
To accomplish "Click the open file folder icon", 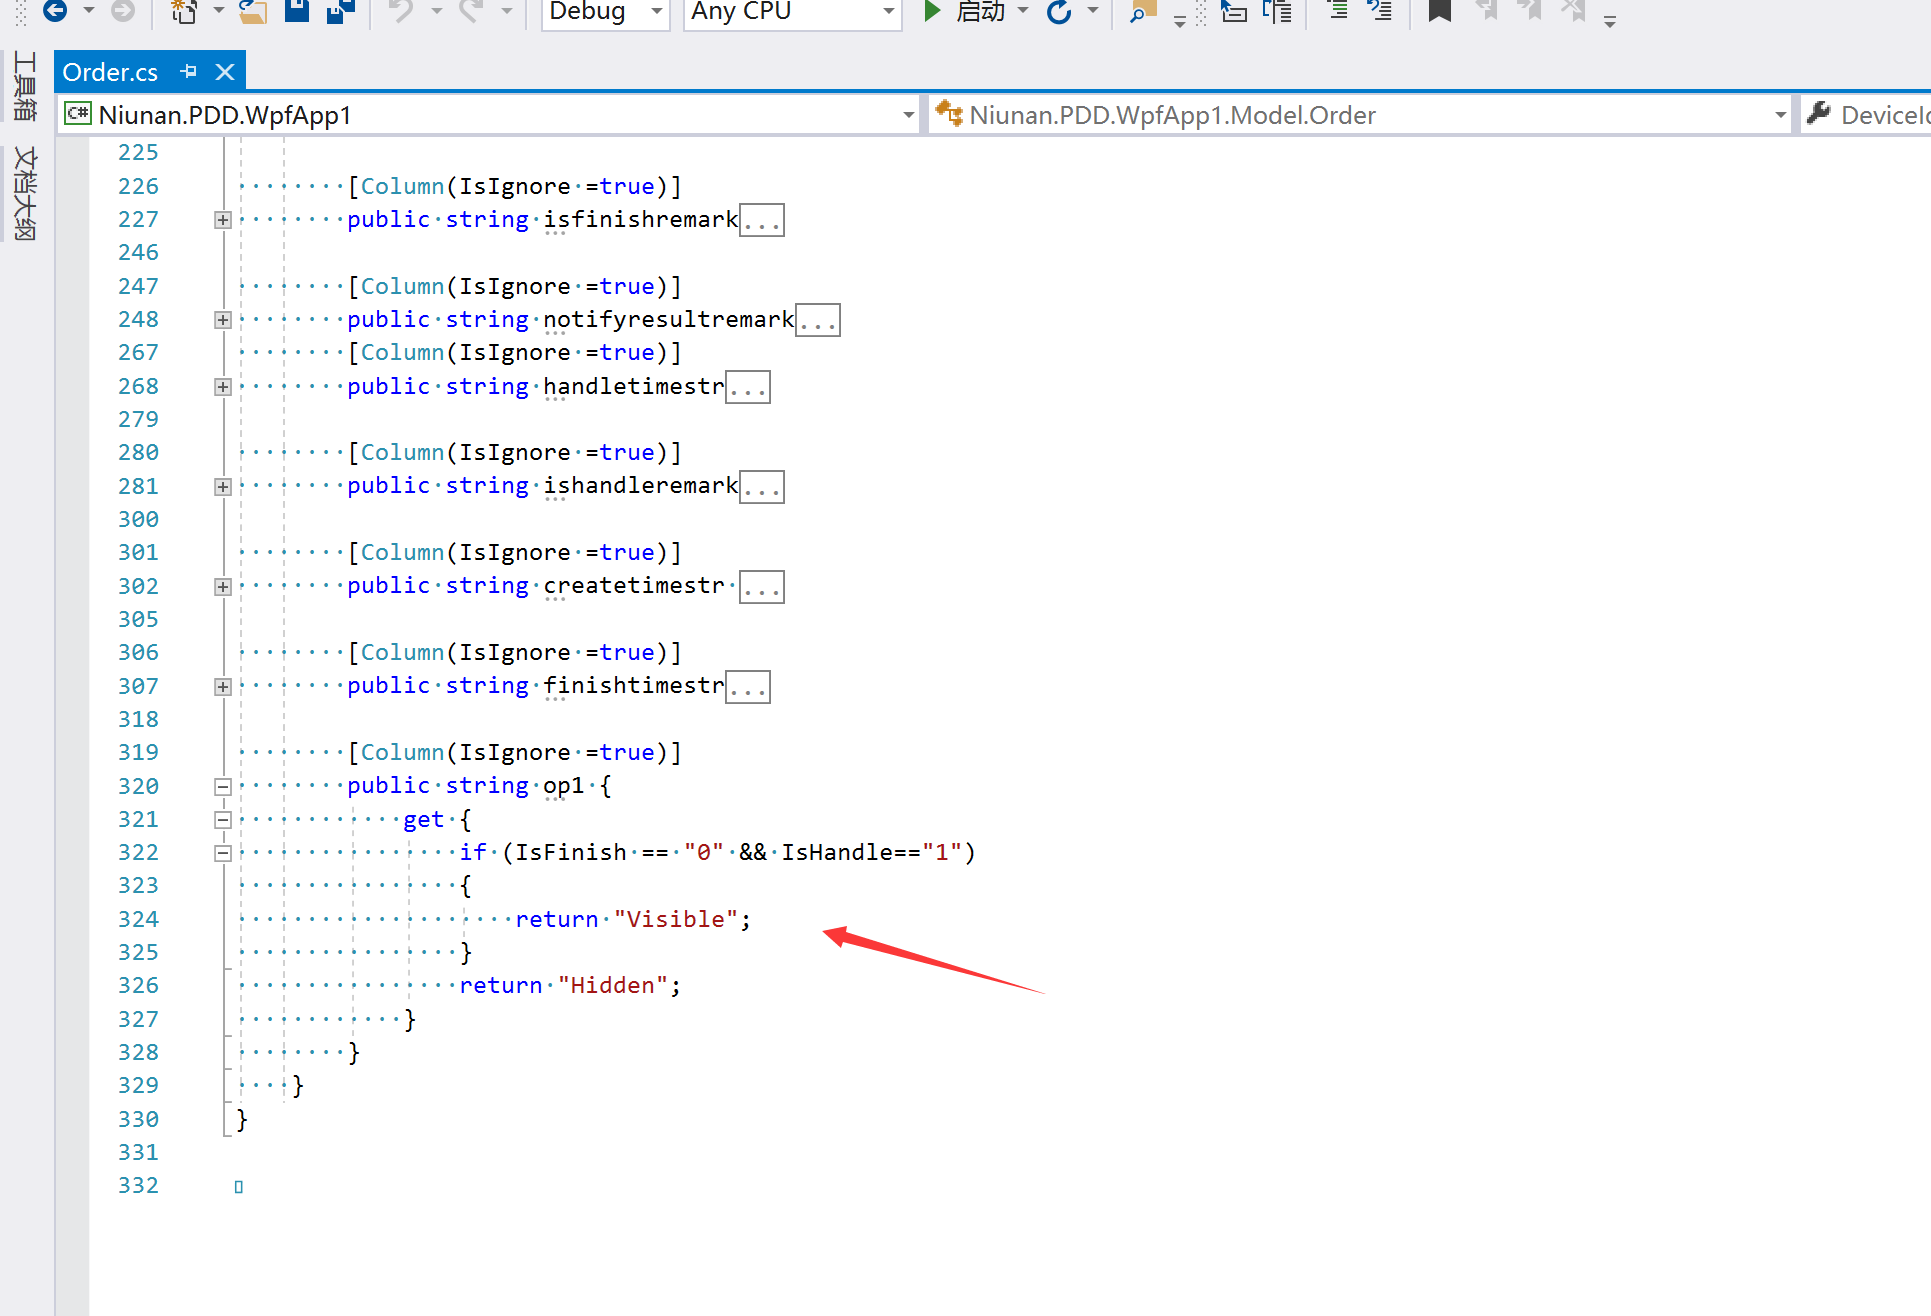I will [x=253, y=11].
